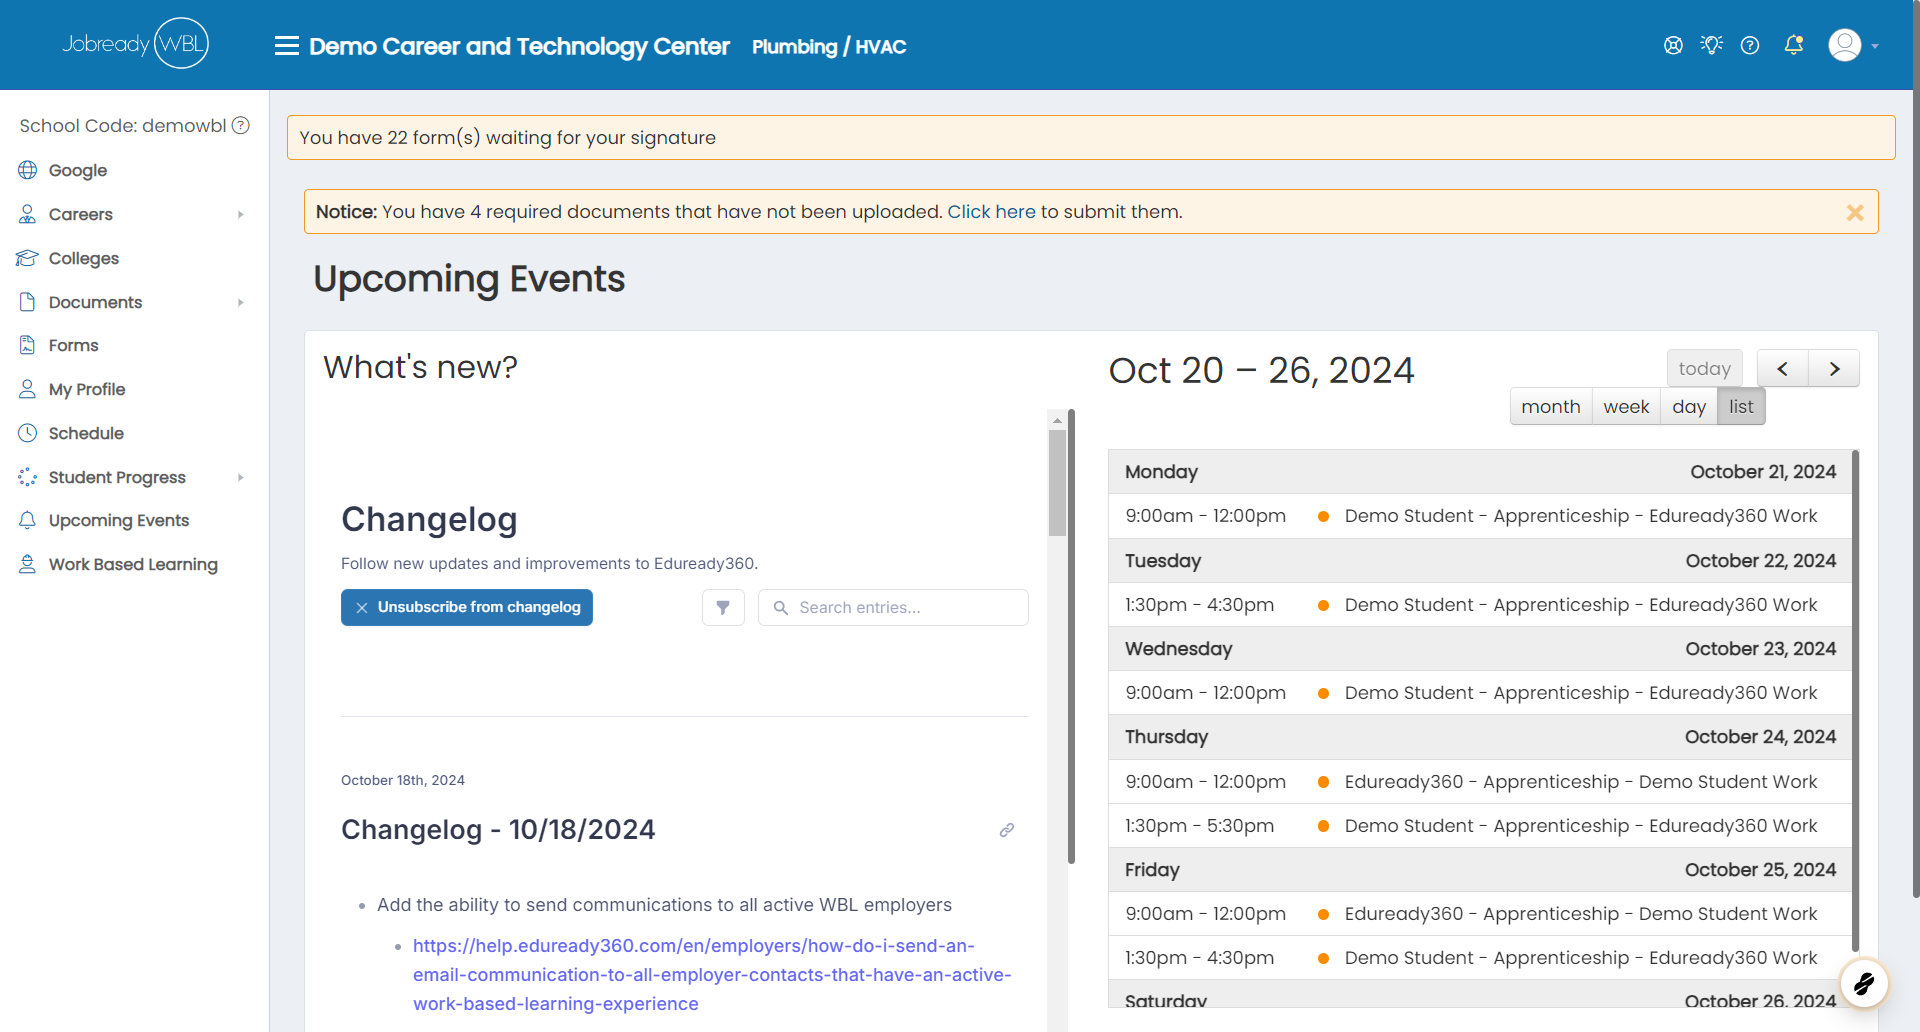Select the list calendar view
The width and height of the screenshot is (1920, 1032).
(1741, 406)
